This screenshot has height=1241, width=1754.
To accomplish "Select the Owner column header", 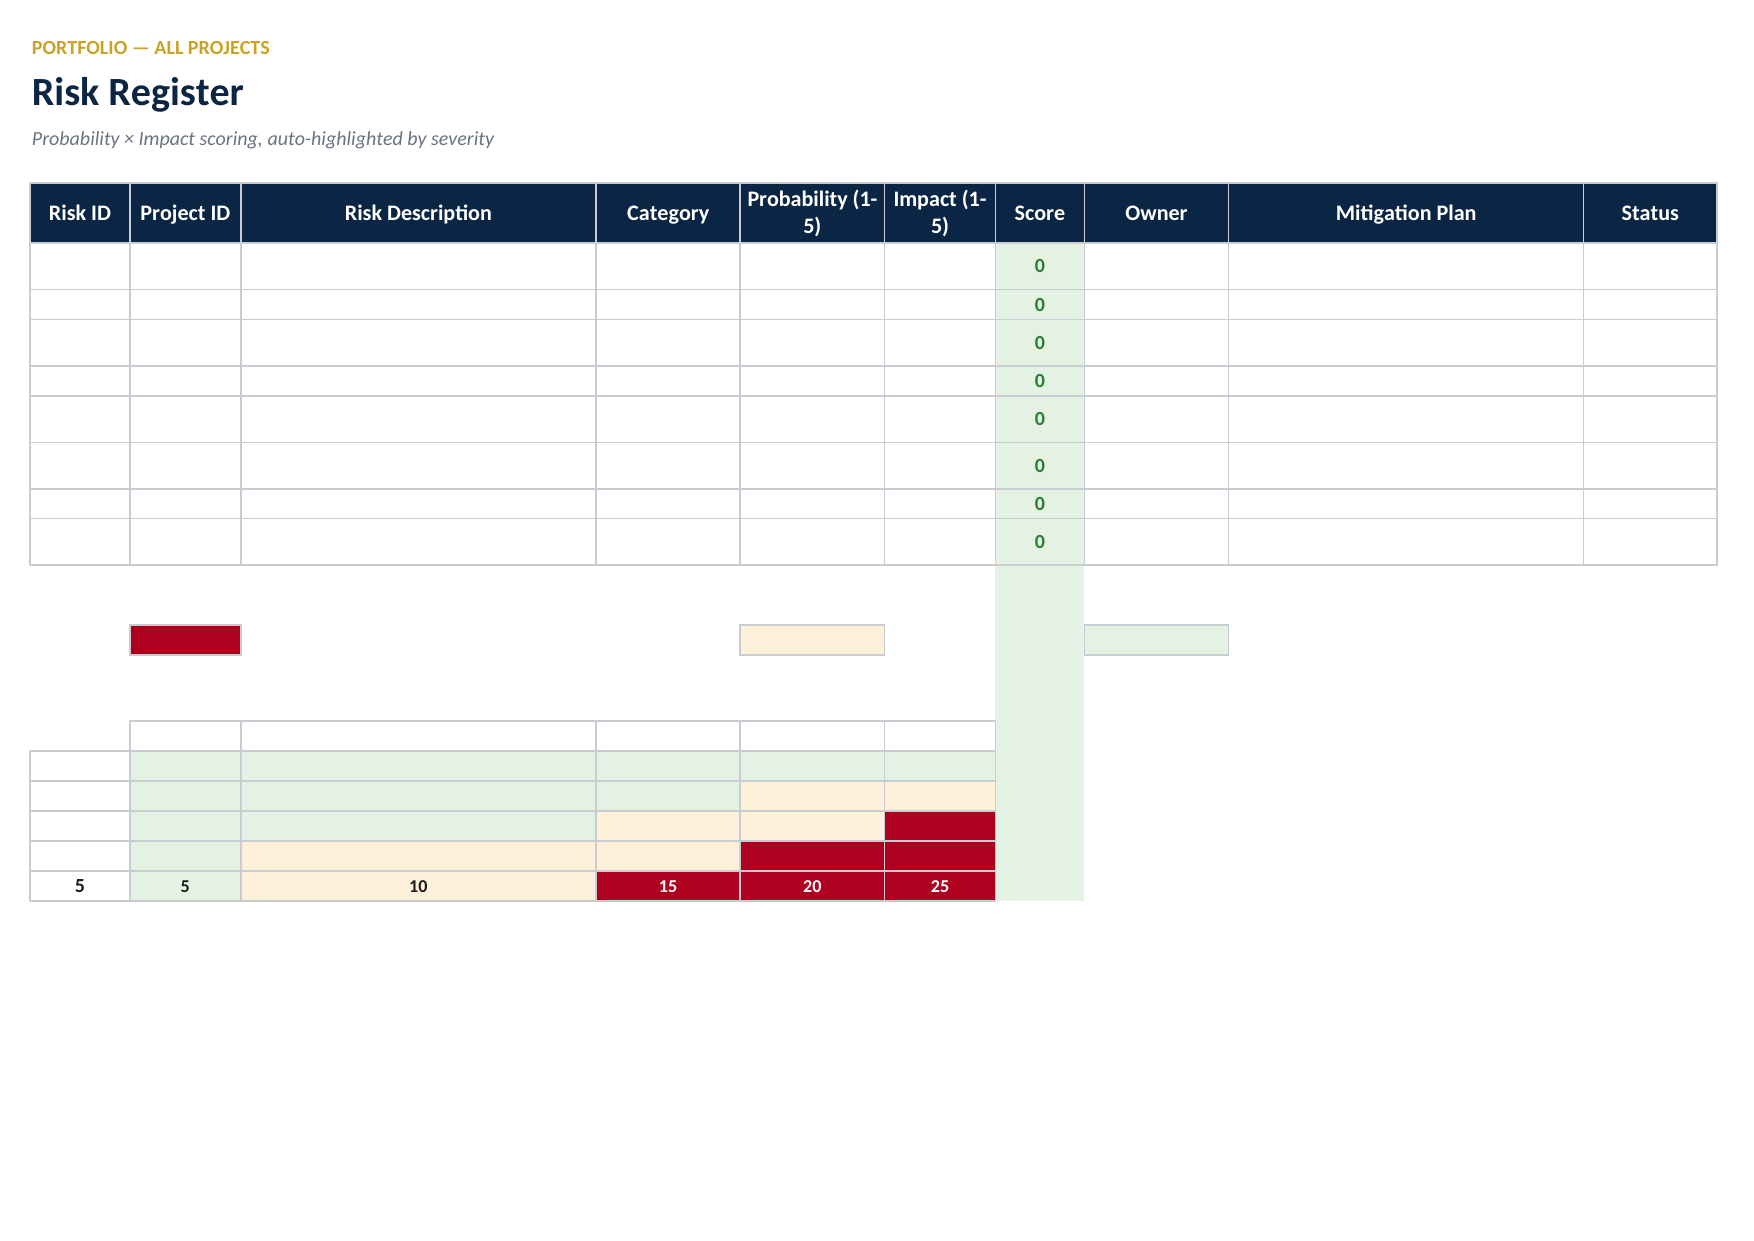I will [x=1156, y=213].
